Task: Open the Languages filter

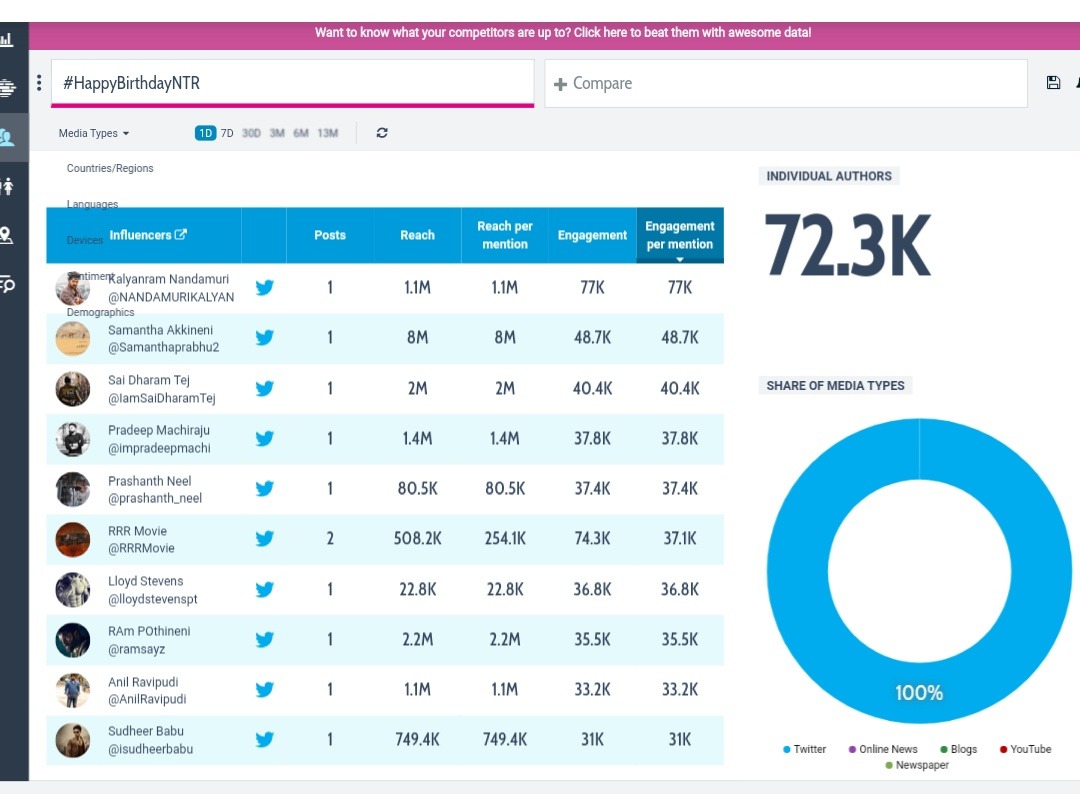Action: click(x=92, y=203)
